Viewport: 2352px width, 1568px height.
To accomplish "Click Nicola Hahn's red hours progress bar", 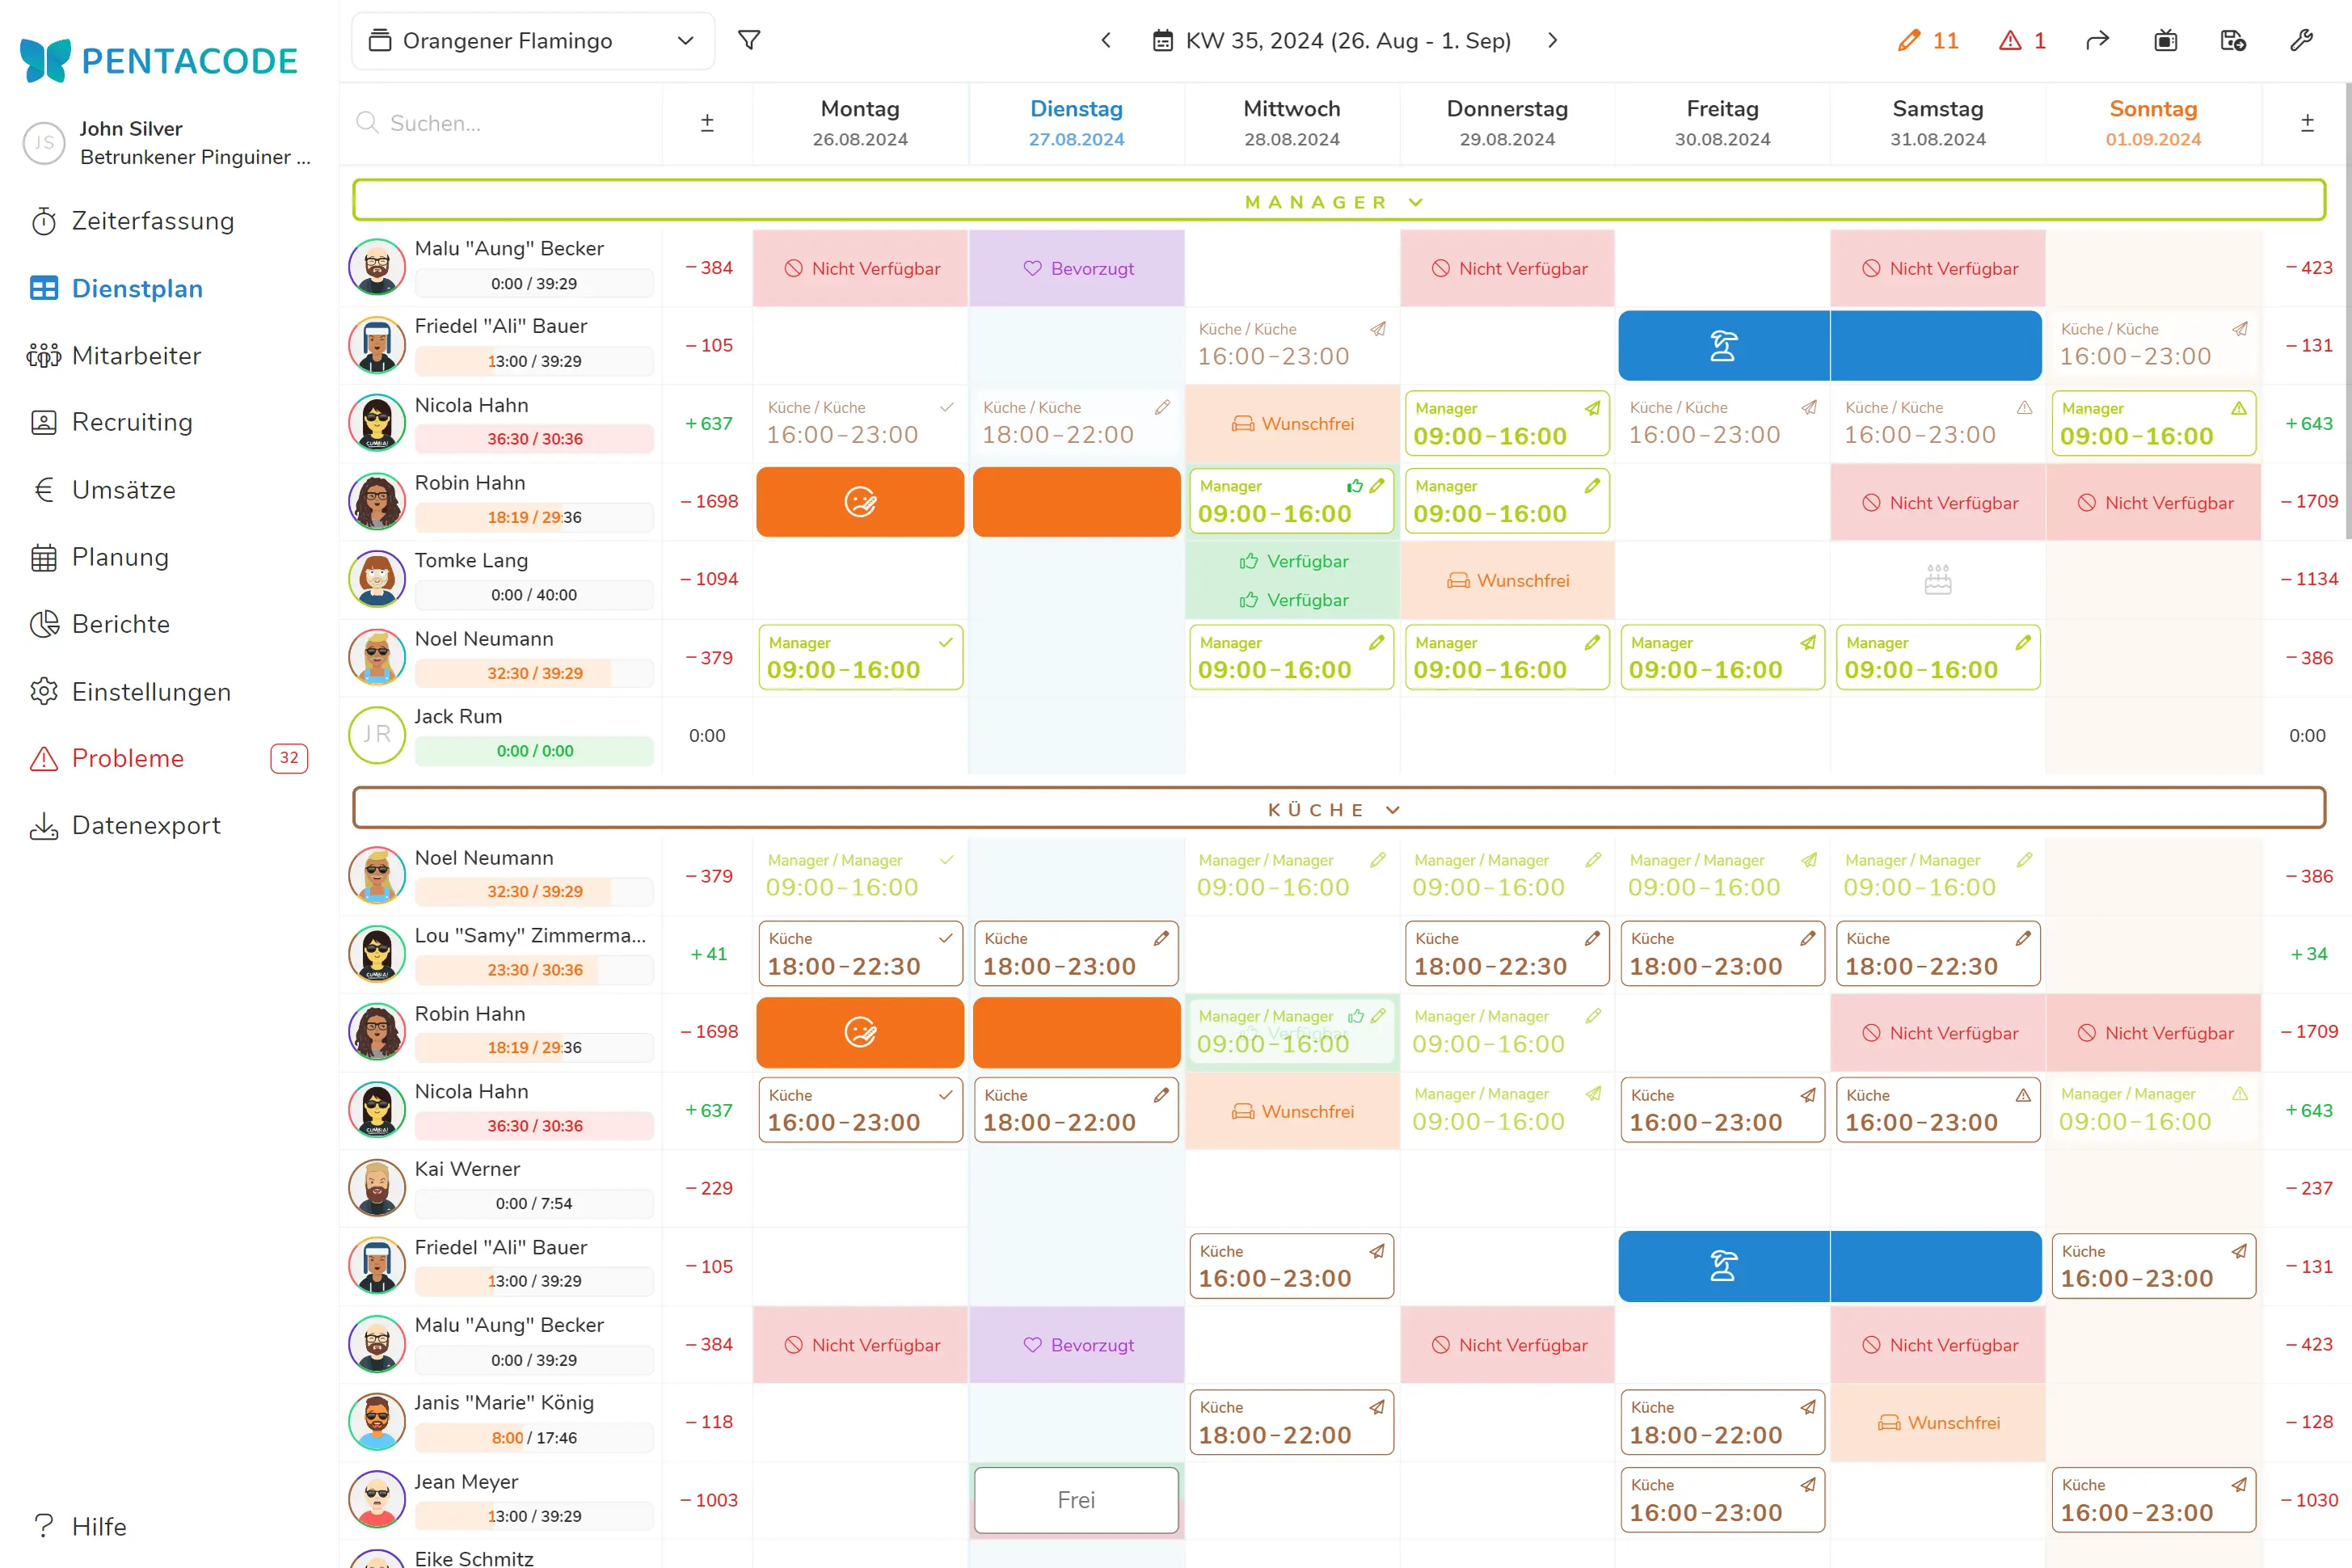I will 534,439.
